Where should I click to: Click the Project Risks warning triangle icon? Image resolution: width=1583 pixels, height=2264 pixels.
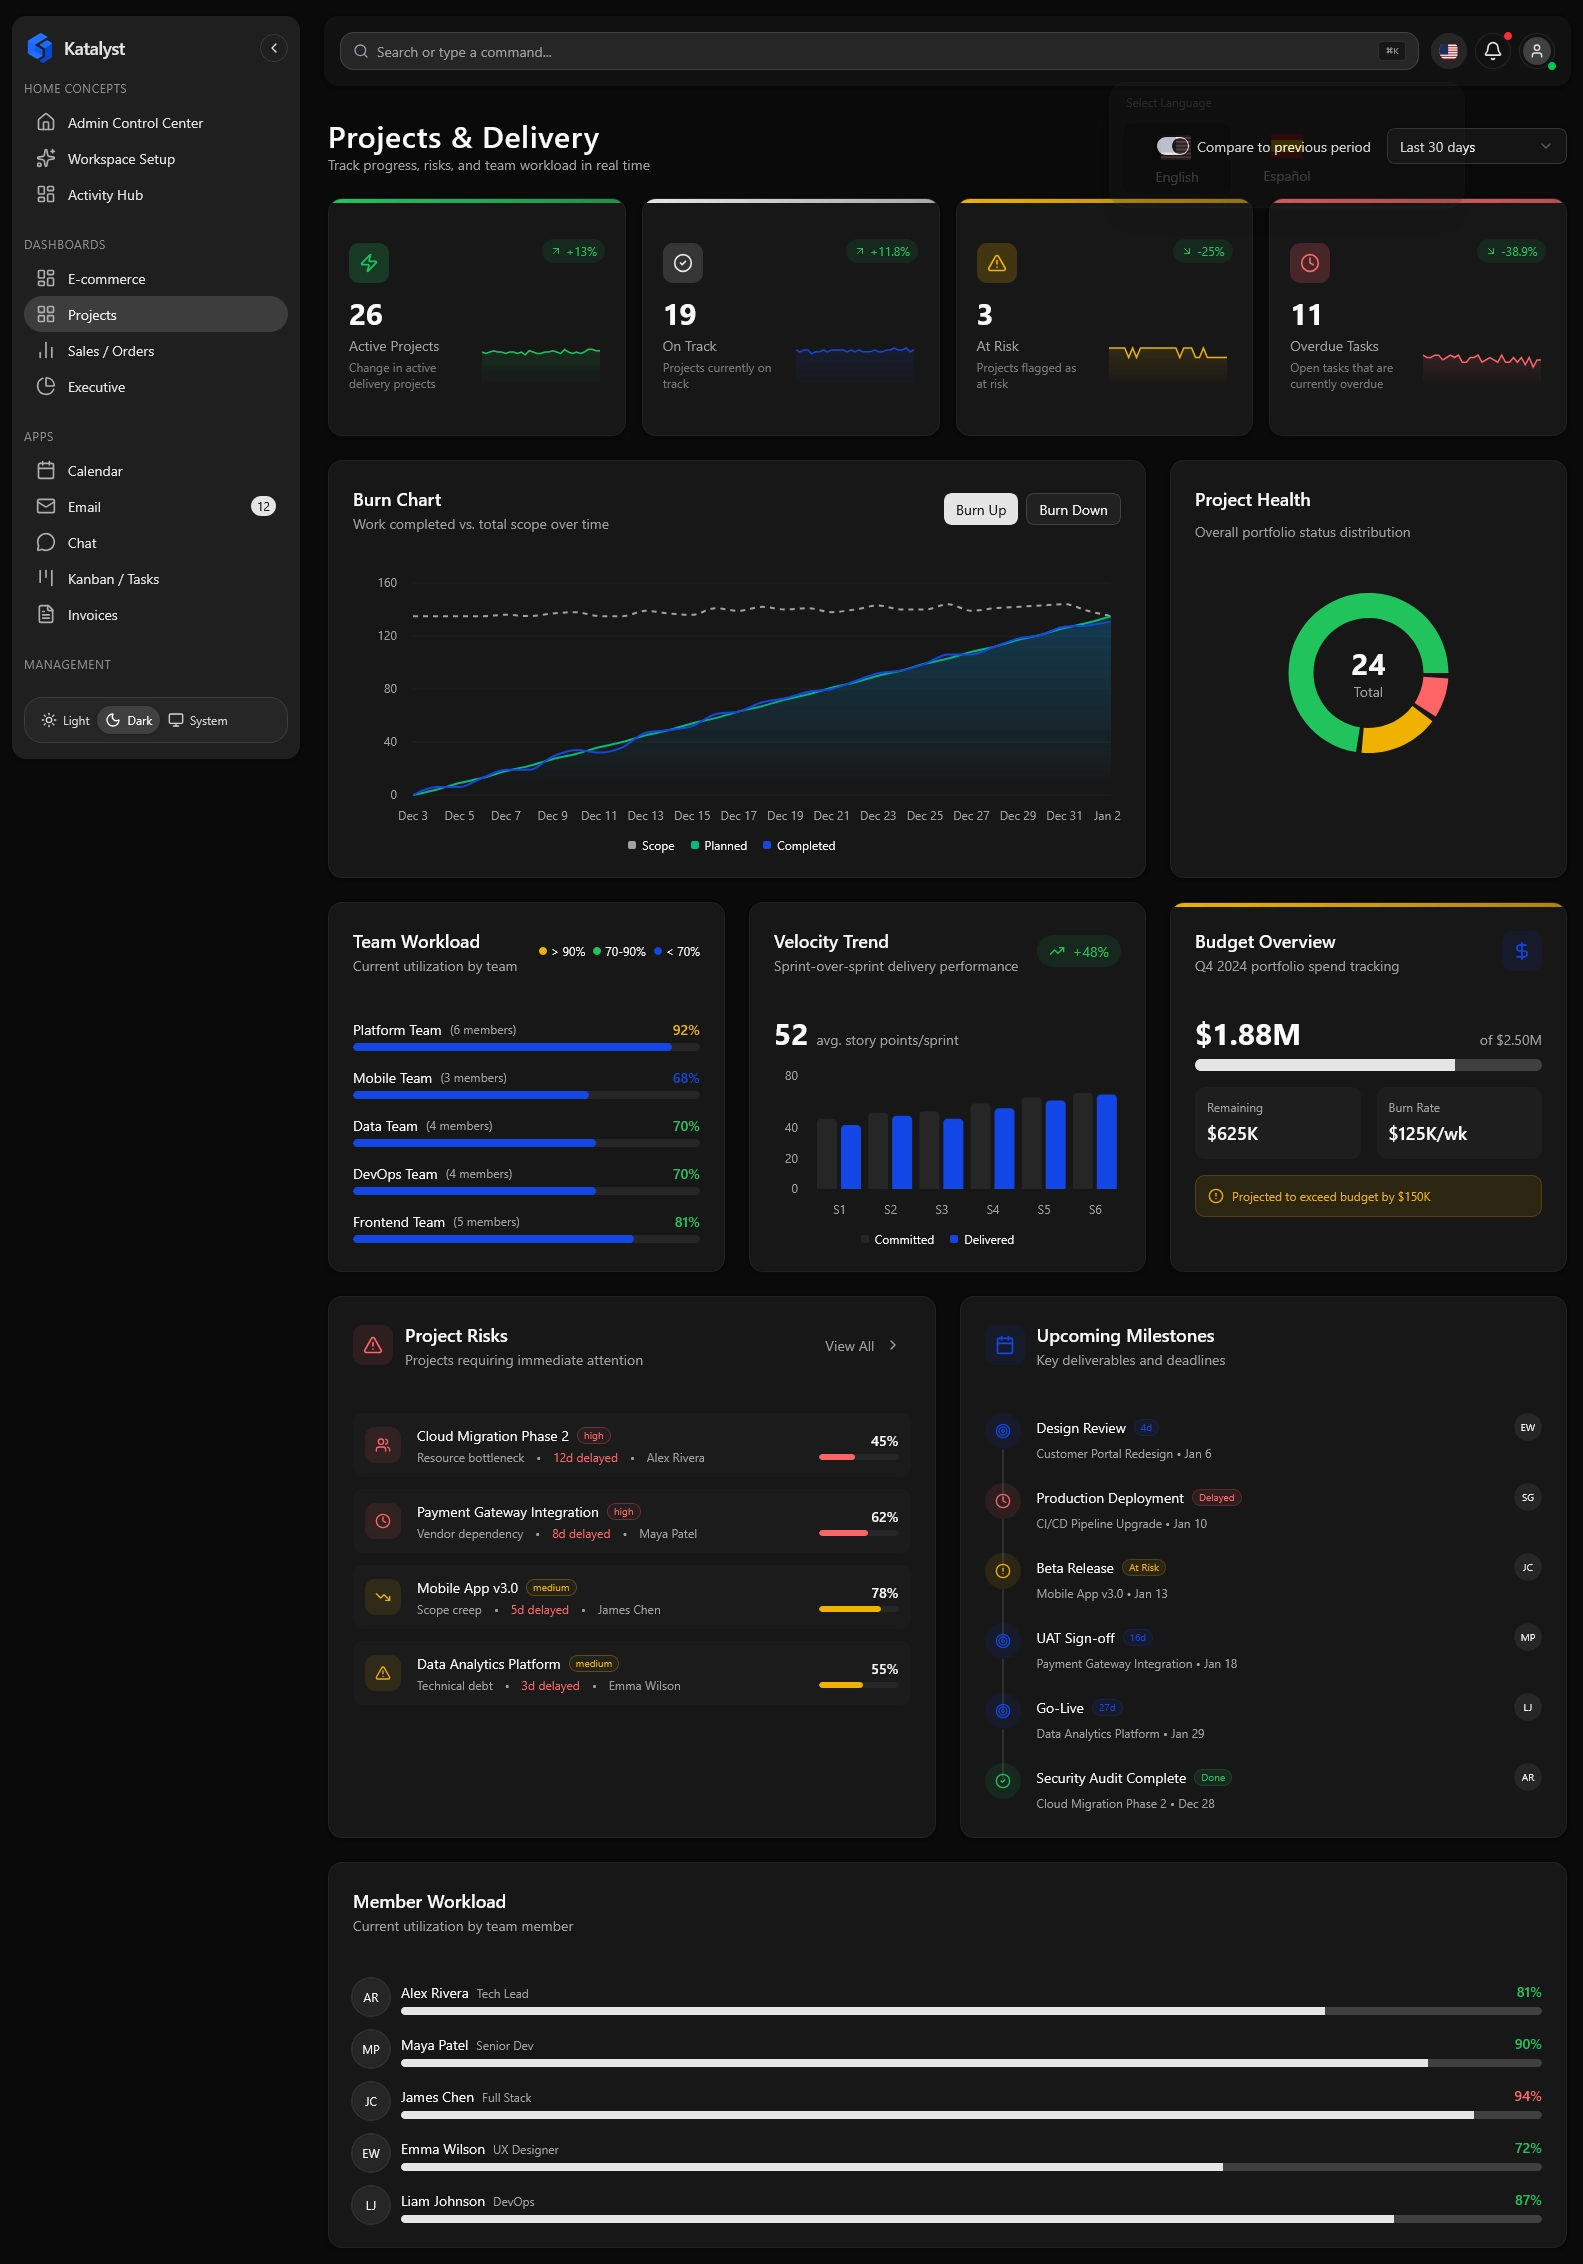373,1346
